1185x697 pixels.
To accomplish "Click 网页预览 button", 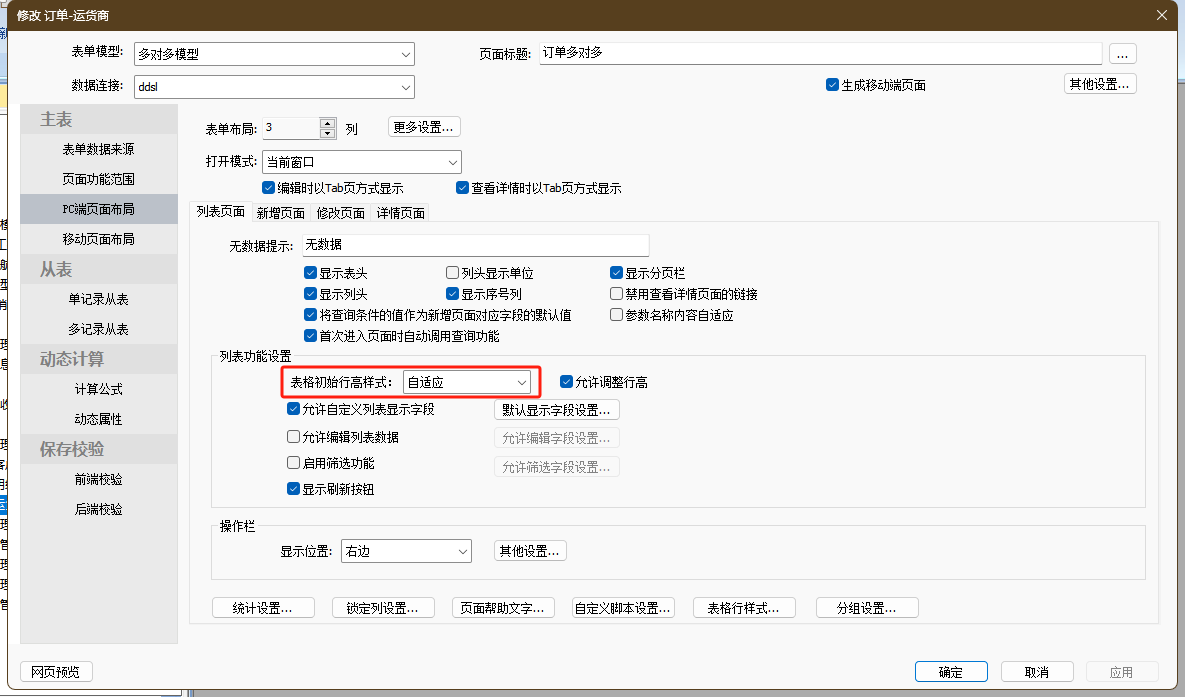I will pos(56,672).
